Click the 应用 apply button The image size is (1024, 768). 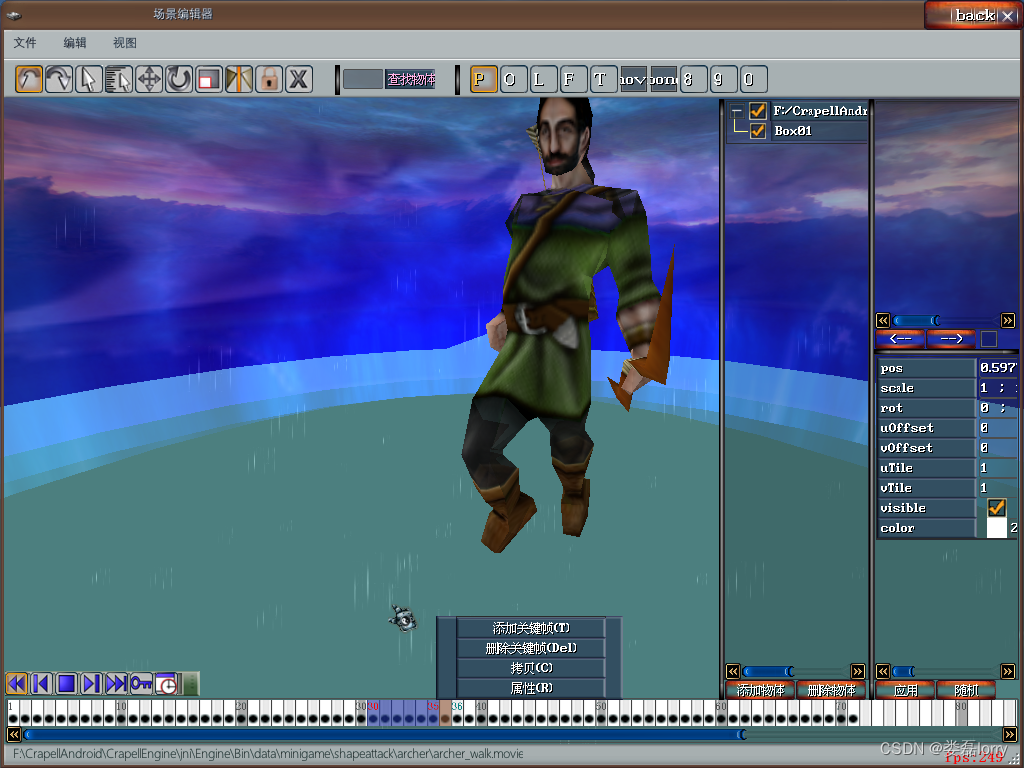click(x=905, y=690)
